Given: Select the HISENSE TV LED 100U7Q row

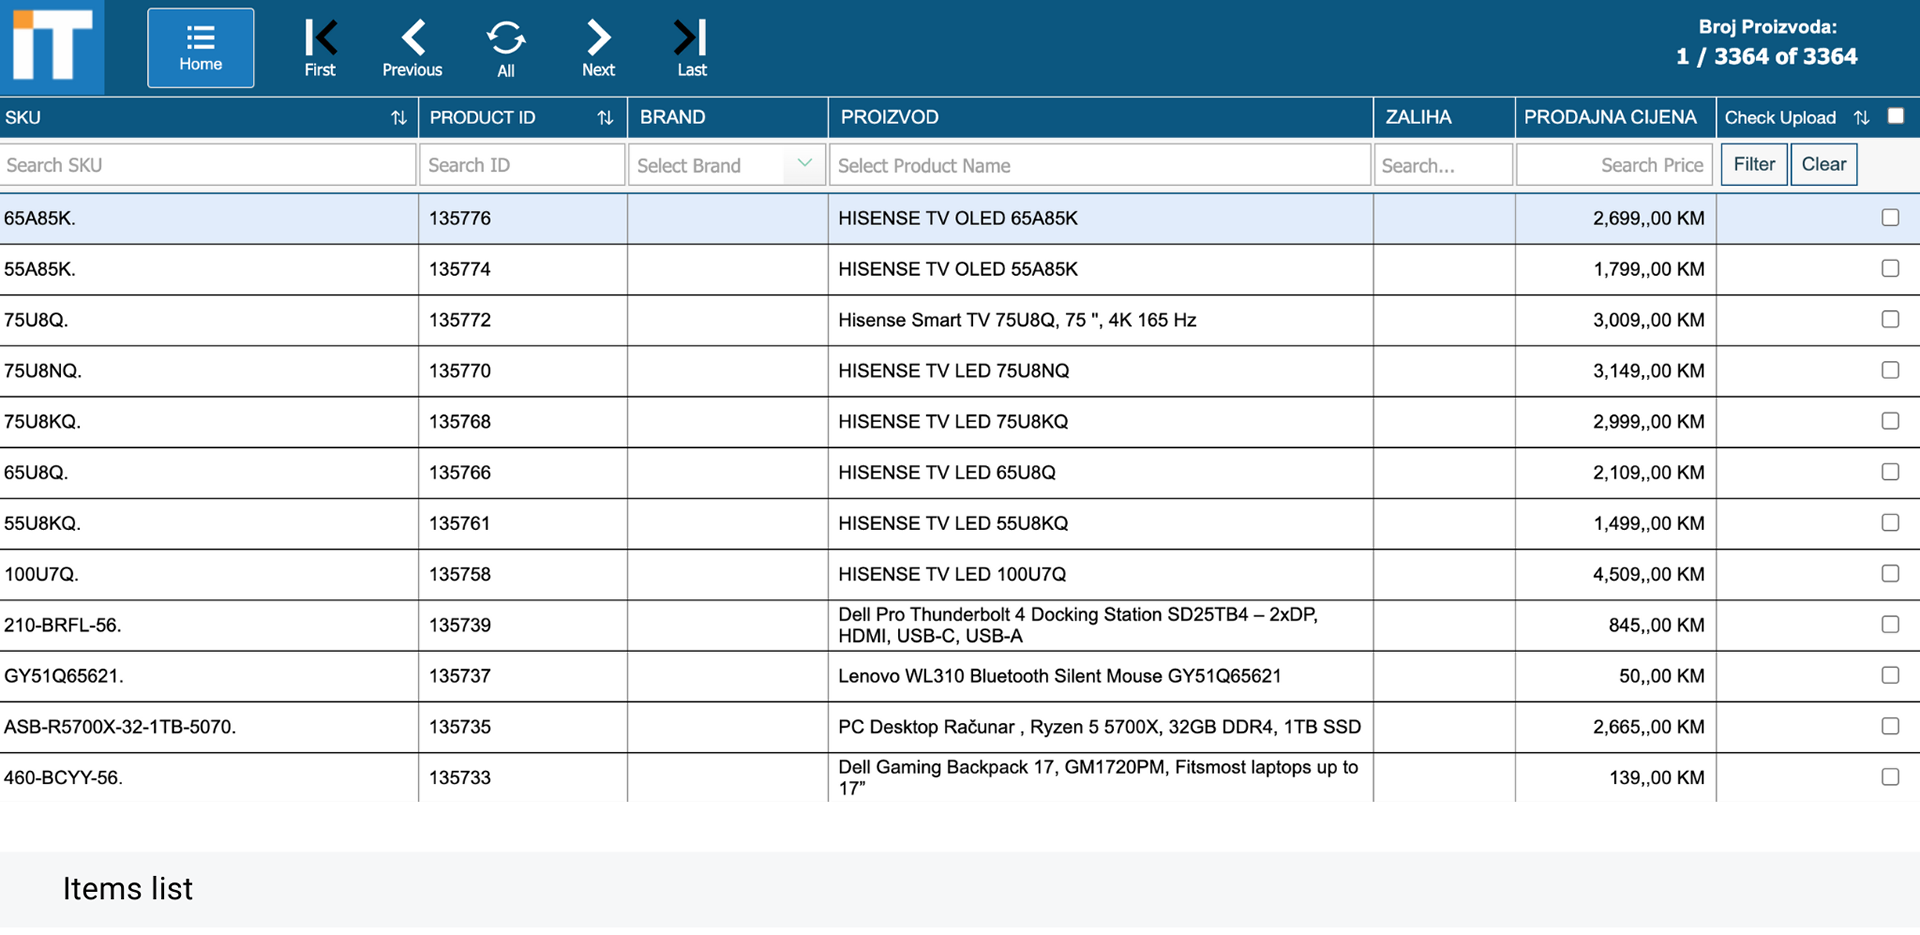Looking at the screenshot, I should (x=960, y=574).
